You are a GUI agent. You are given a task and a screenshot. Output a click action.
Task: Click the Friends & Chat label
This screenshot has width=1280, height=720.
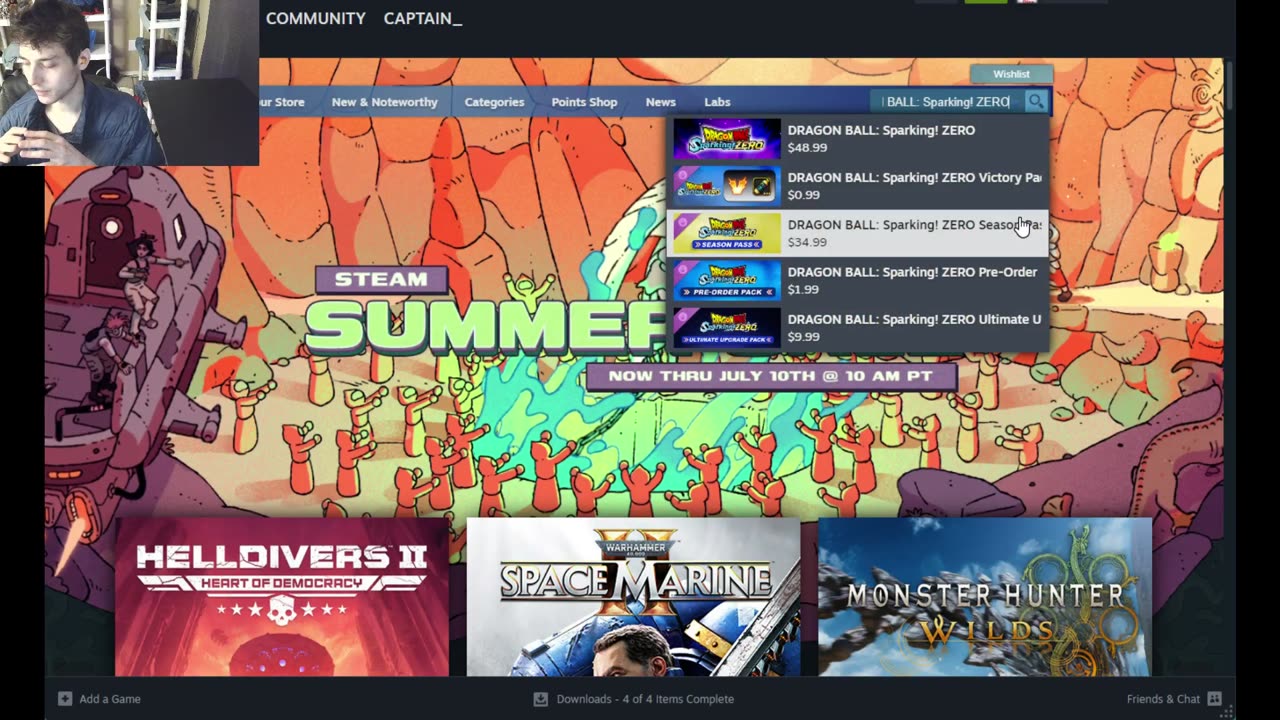tap(1163, 699)
